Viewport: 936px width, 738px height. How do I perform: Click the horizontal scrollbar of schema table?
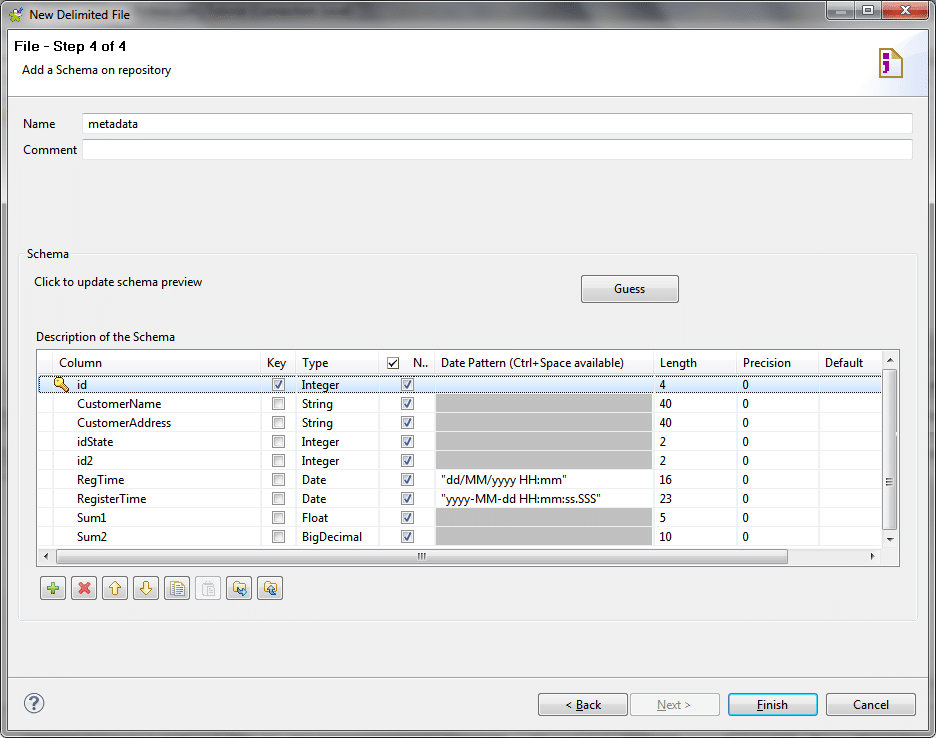point(421,556)
